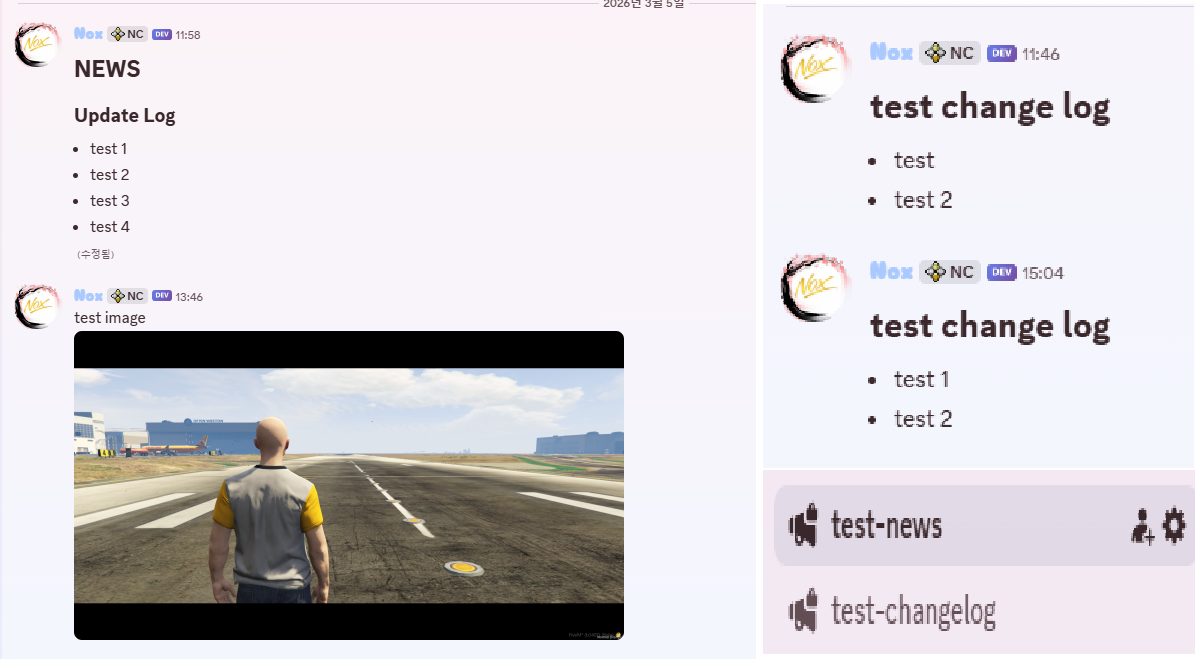
Task: Click the 'test 2' bullet under Update Log
Action: [110, 174]
